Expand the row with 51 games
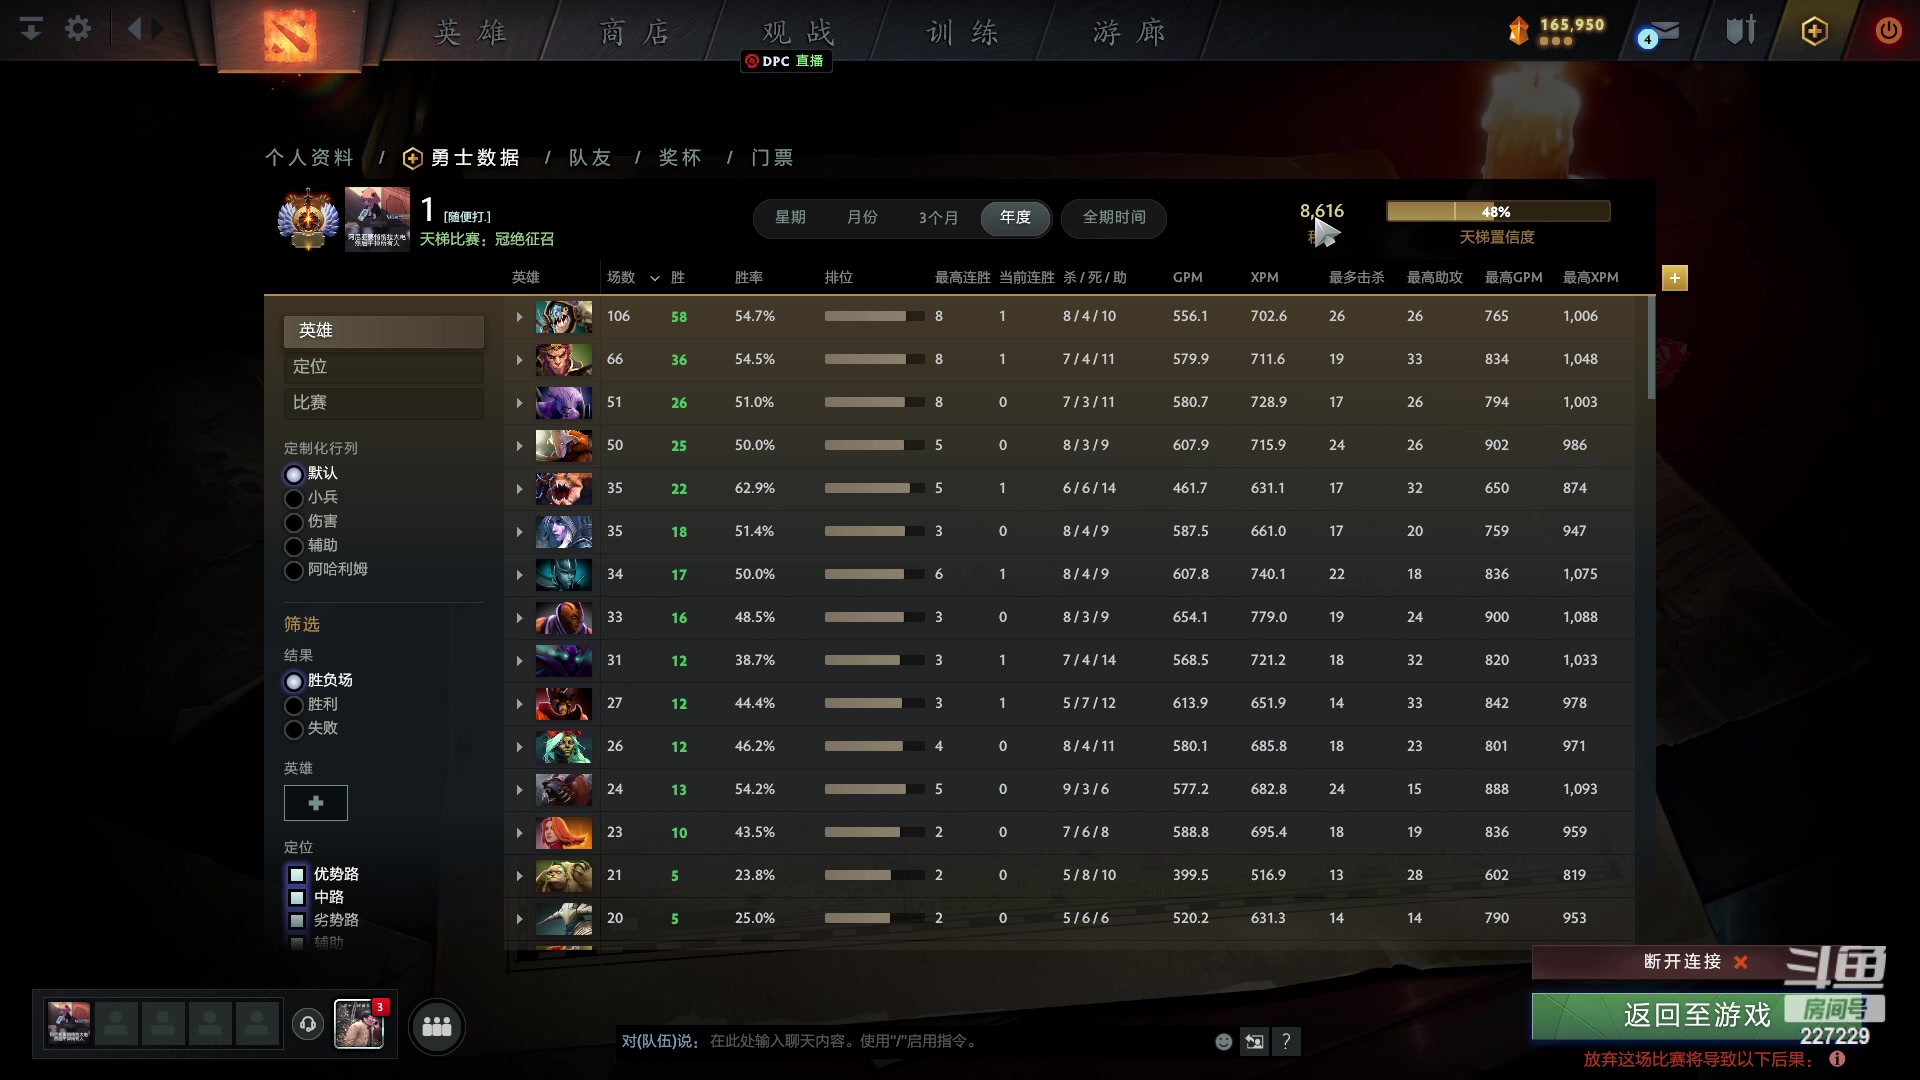 (x=519, y=403)
